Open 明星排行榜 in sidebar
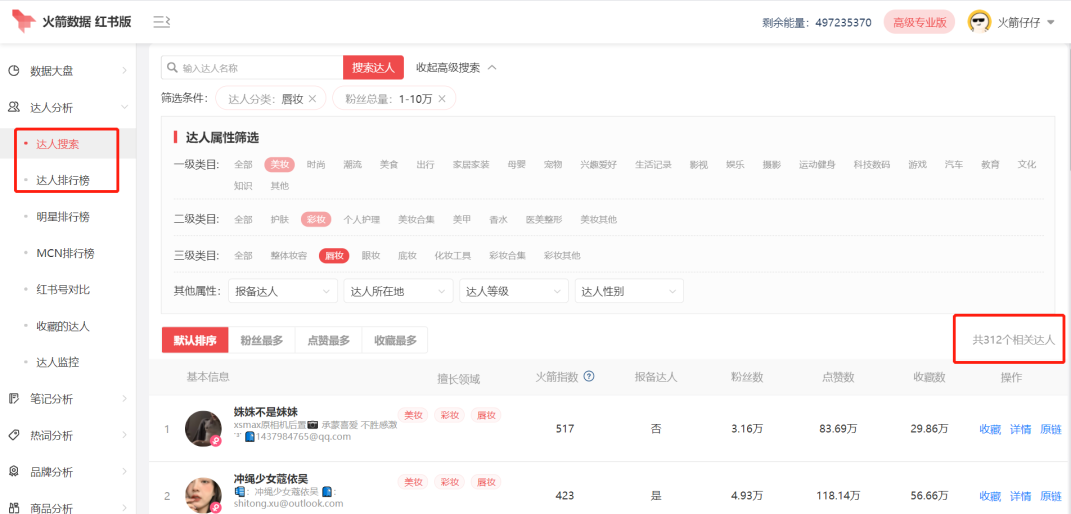Viewport: 1071px width, 514px height. pyautogui.click(x=63, y=217)
